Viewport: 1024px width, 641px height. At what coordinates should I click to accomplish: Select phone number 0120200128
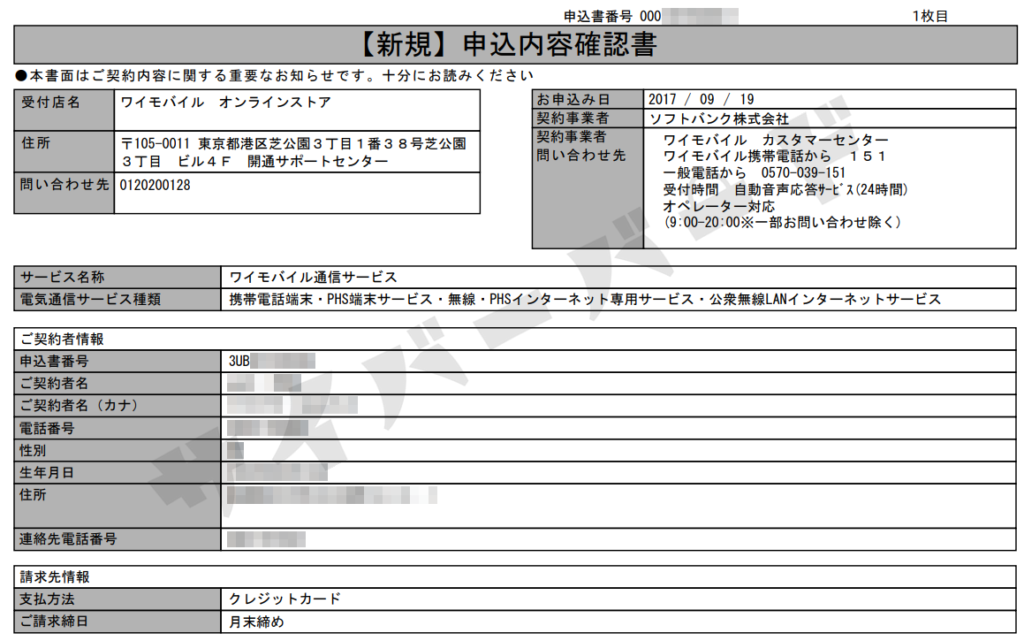[155, 185]
